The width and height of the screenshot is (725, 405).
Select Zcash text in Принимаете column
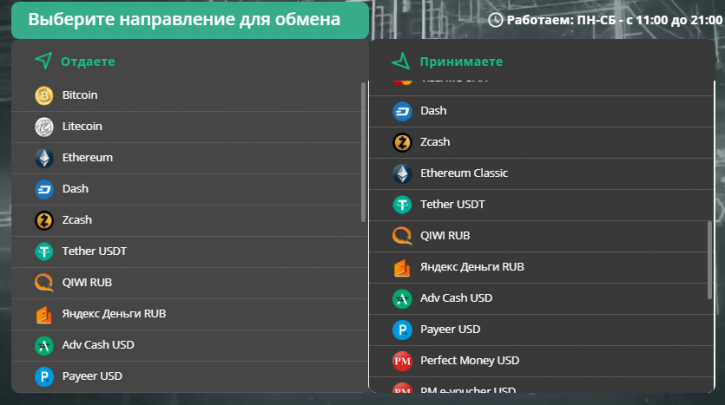click(x=435, y=142)
